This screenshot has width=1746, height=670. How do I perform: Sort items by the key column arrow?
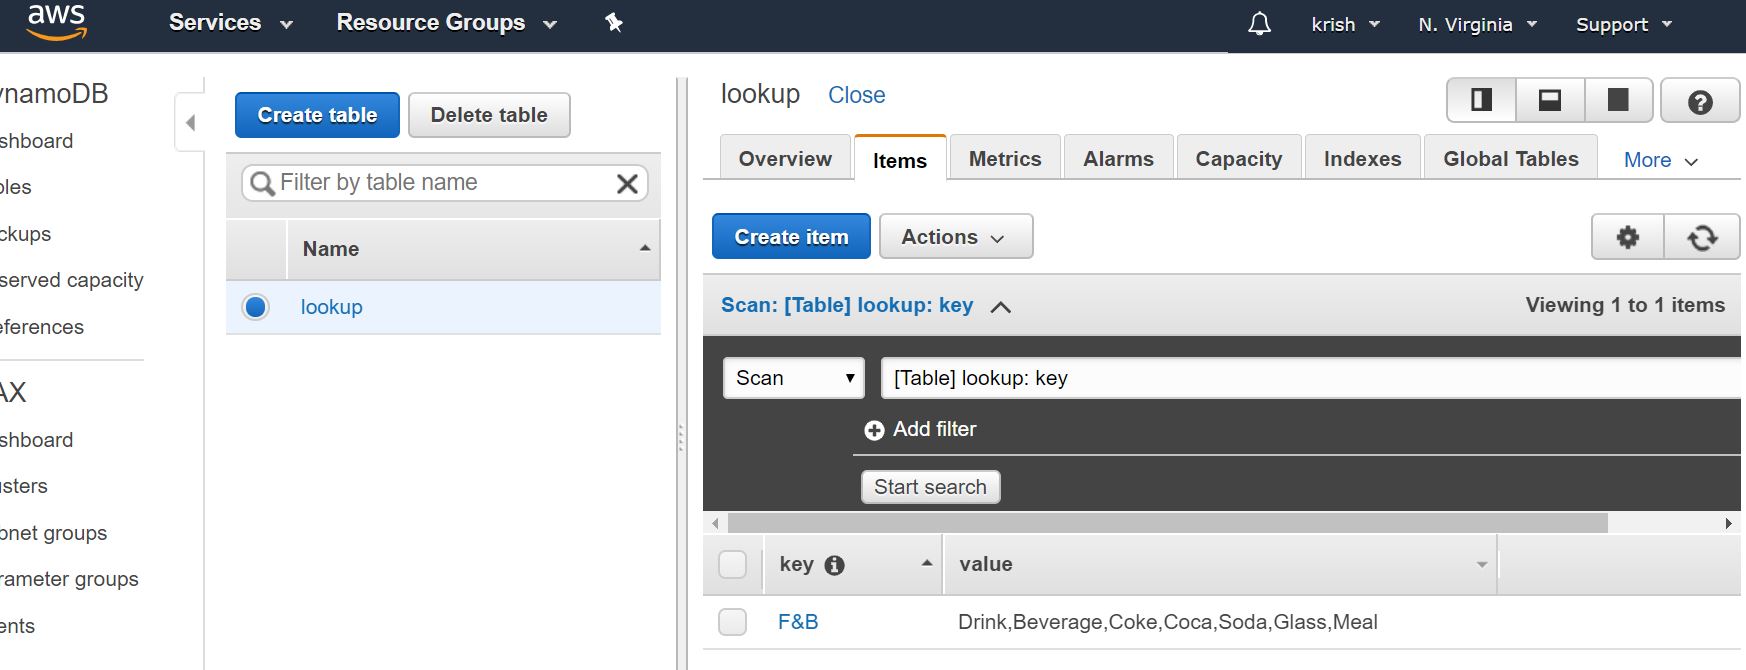tap(927, 563)
